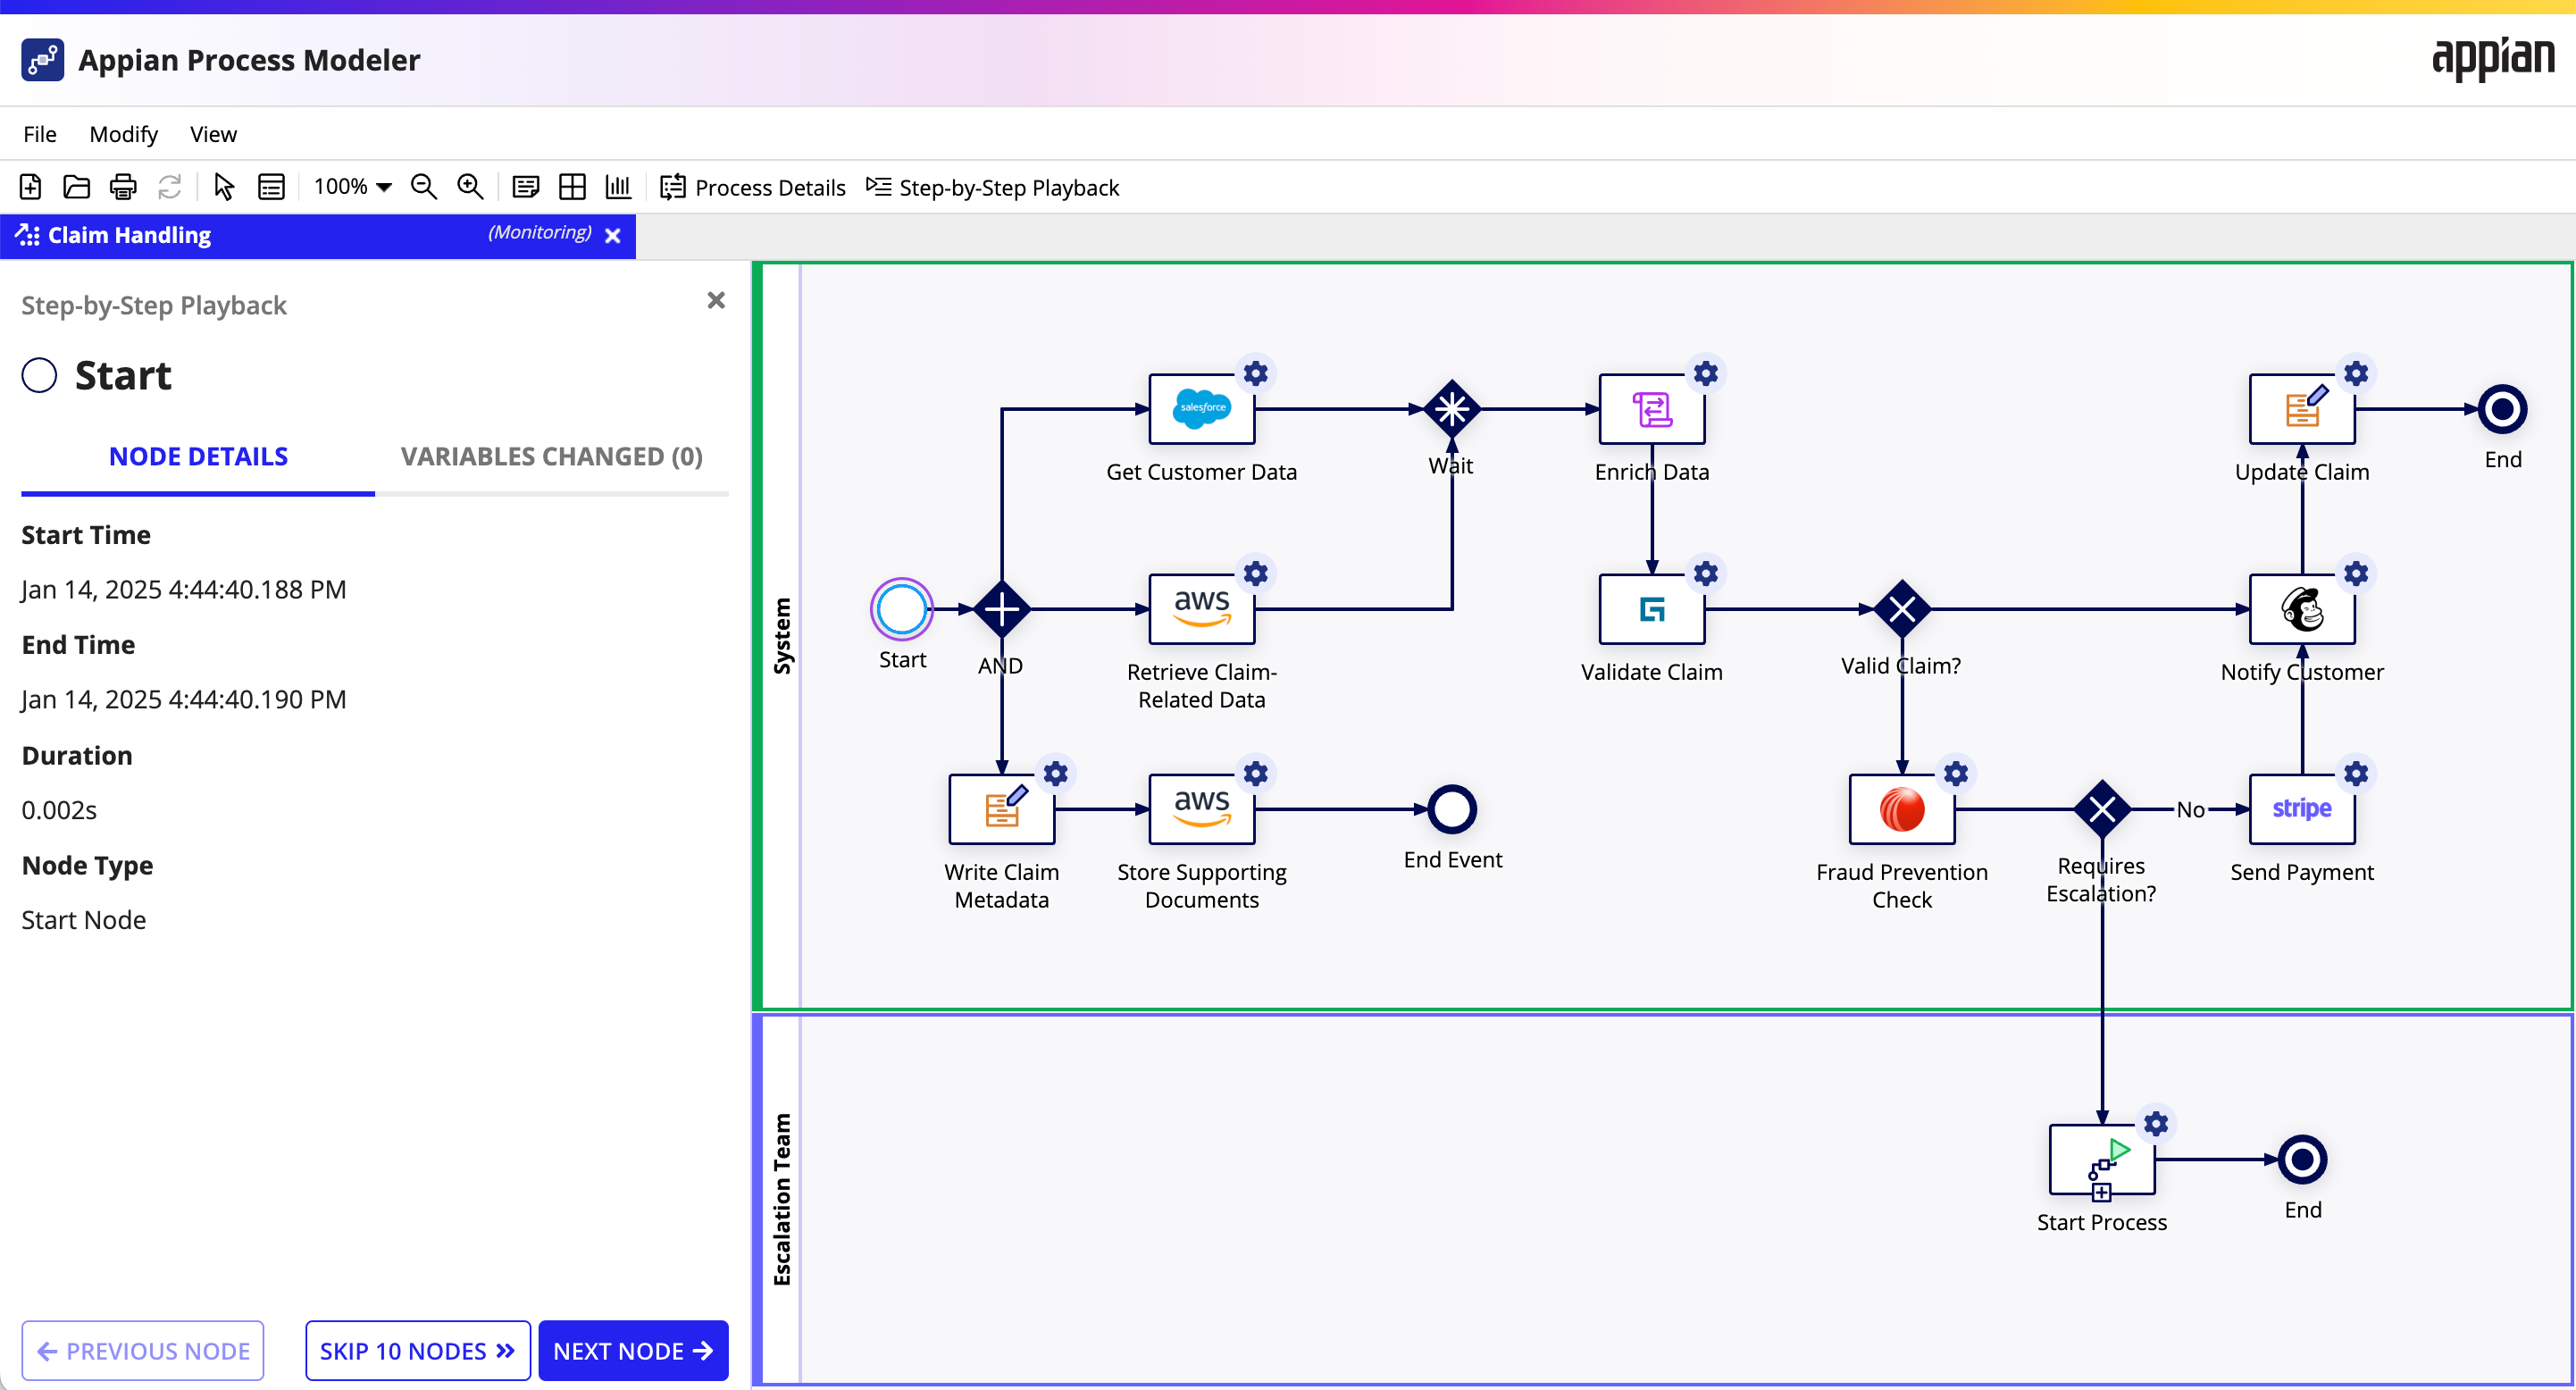Click gear badge on Get Customer Data
2576x1390 pixels.
pyautogui.click(x=1256, y=374)
